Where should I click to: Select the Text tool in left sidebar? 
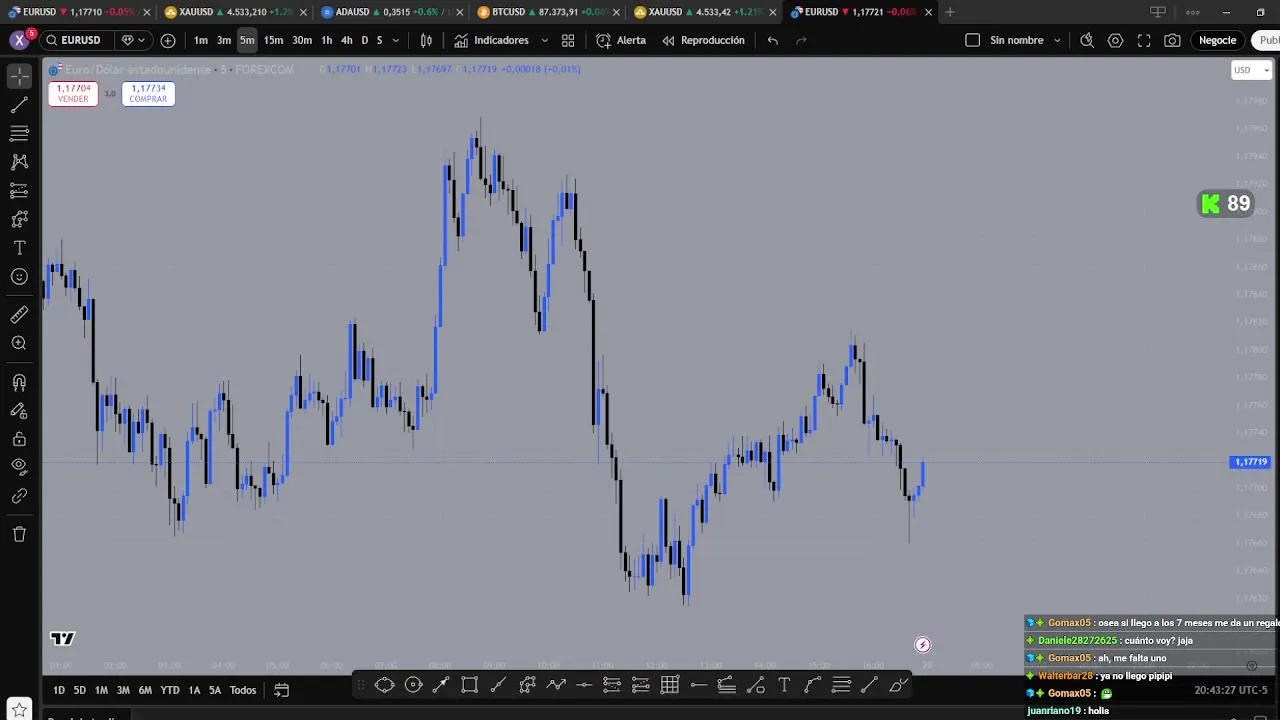tap(19, 248)
